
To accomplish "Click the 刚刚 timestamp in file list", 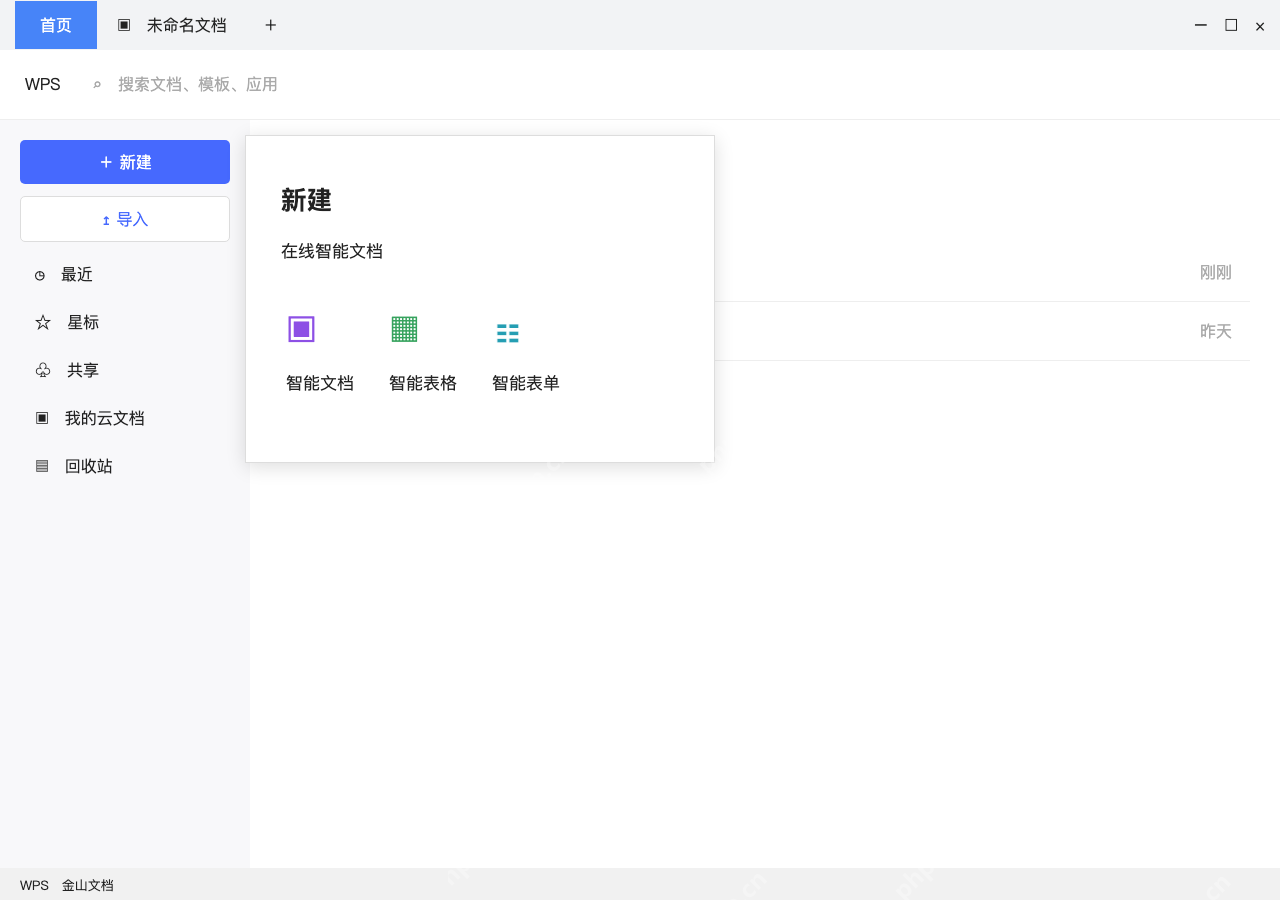I will (x=1216, y=272).
